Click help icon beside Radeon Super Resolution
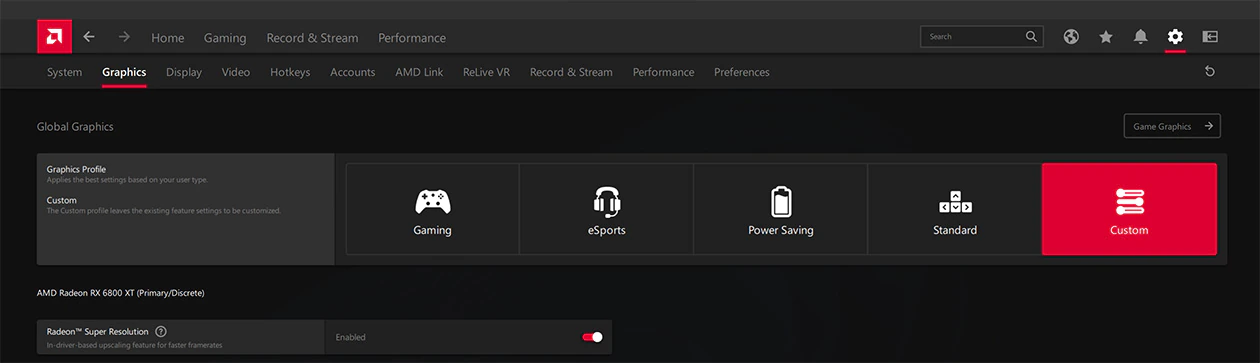 [x=161, y=331]
